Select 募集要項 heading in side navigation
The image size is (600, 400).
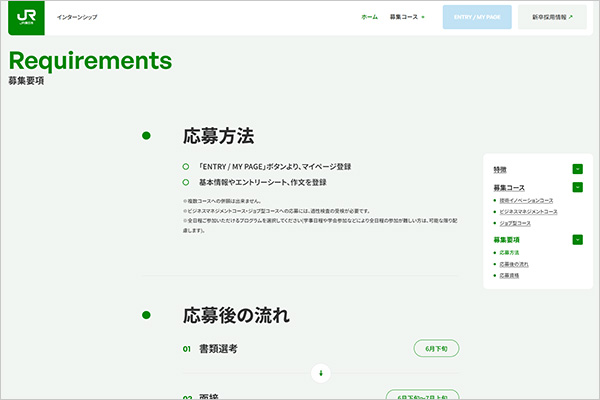point(506,240)
